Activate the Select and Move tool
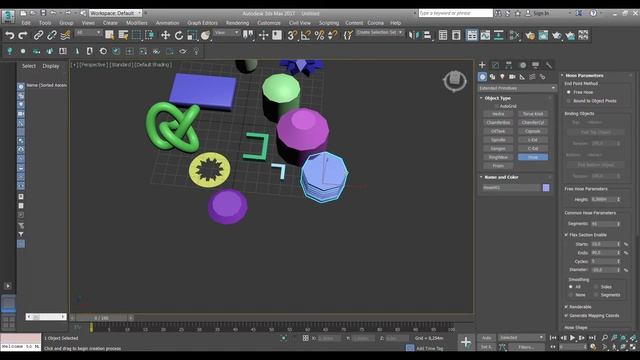640x360 pixels. pyautogui.click(x=165, y=36)
